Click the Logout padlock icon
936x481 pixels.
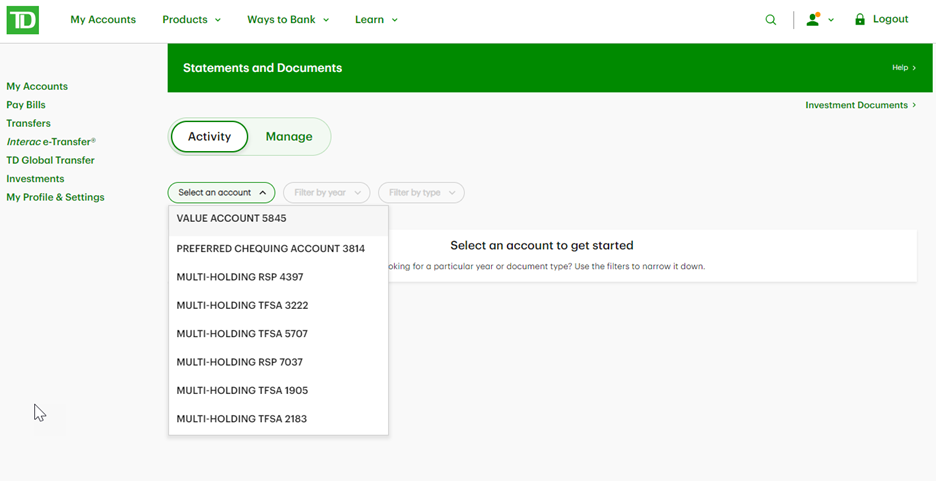point(860,19)
